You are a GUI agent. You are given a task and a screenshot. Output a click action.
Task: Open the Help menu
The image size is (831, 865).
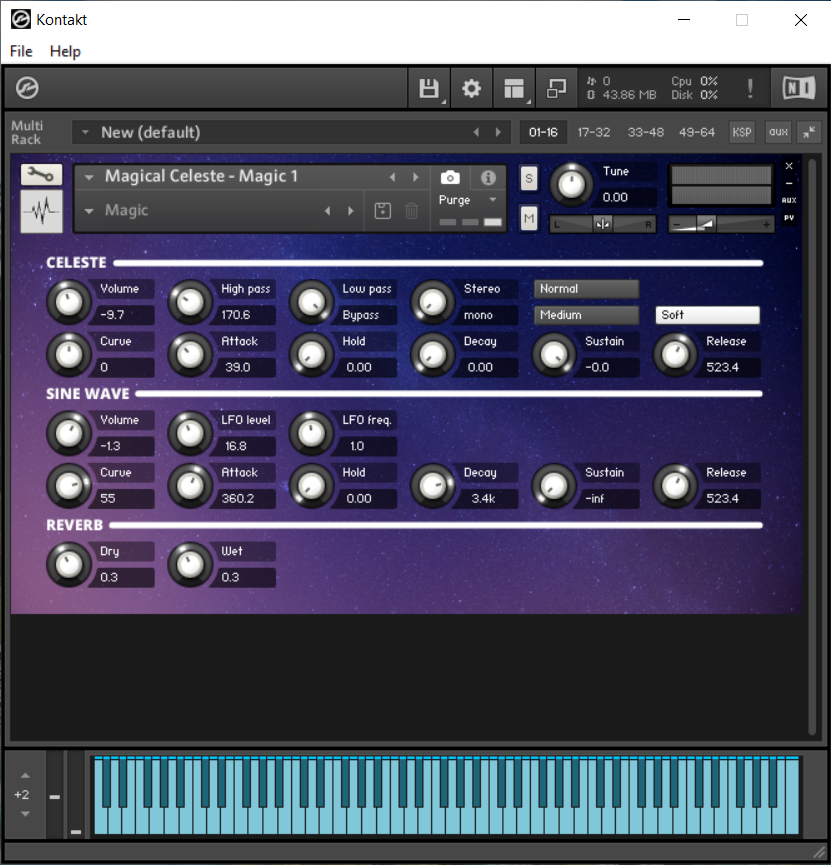(x=65, y=51)
